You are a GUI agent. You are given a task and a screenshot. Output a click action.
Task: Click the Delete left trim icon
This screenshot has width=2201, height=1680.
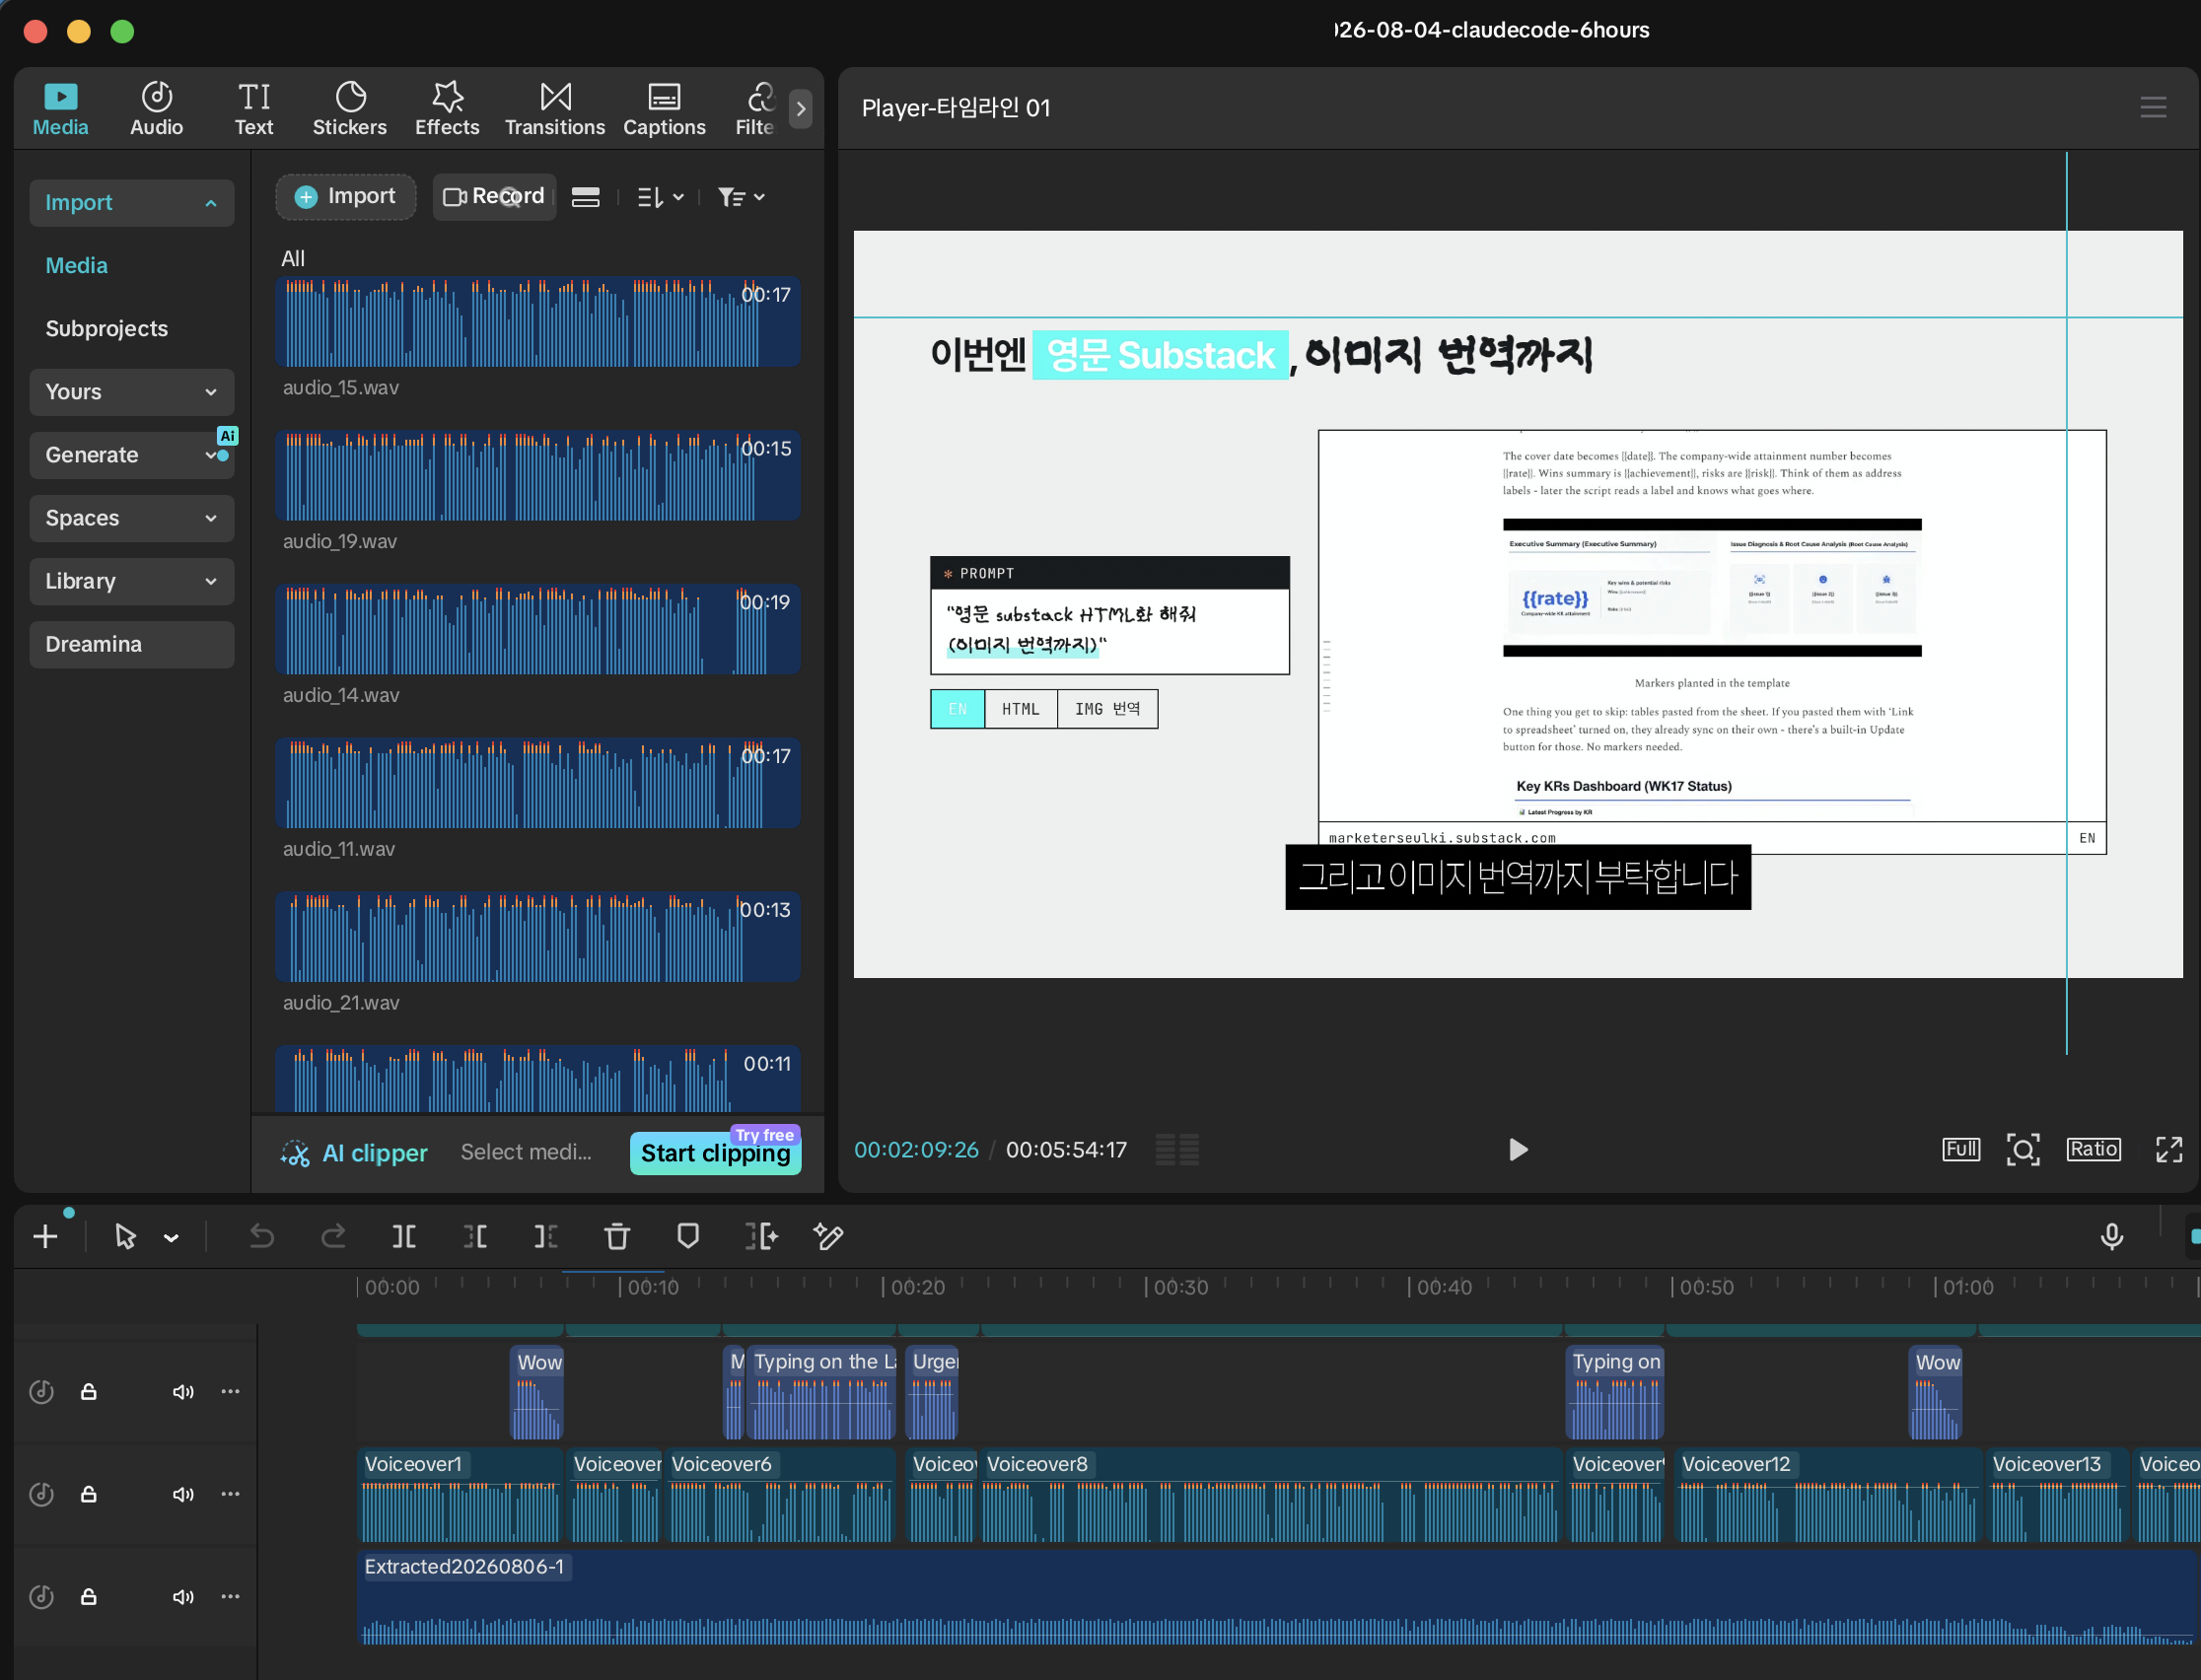click(x=476, y=1237)
